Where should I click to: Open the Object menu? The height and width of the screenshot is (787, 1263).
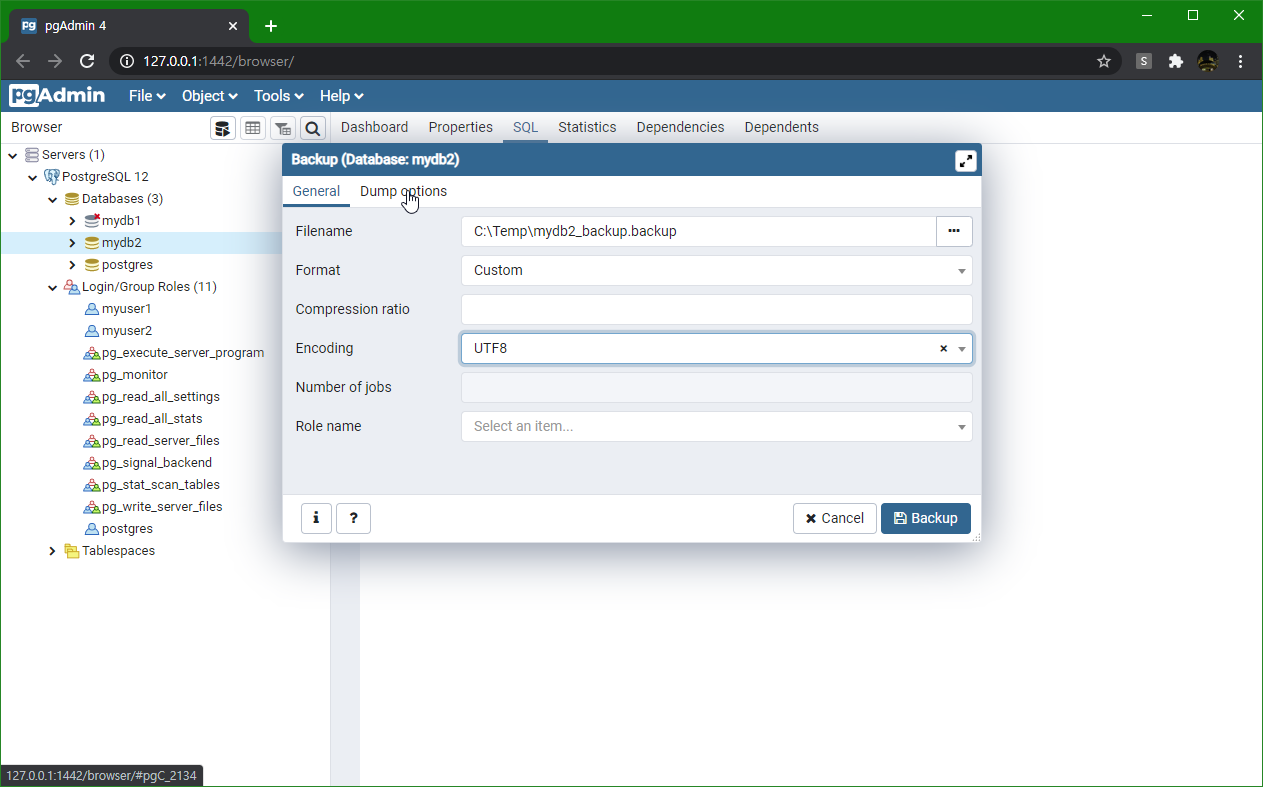[209, 96]
